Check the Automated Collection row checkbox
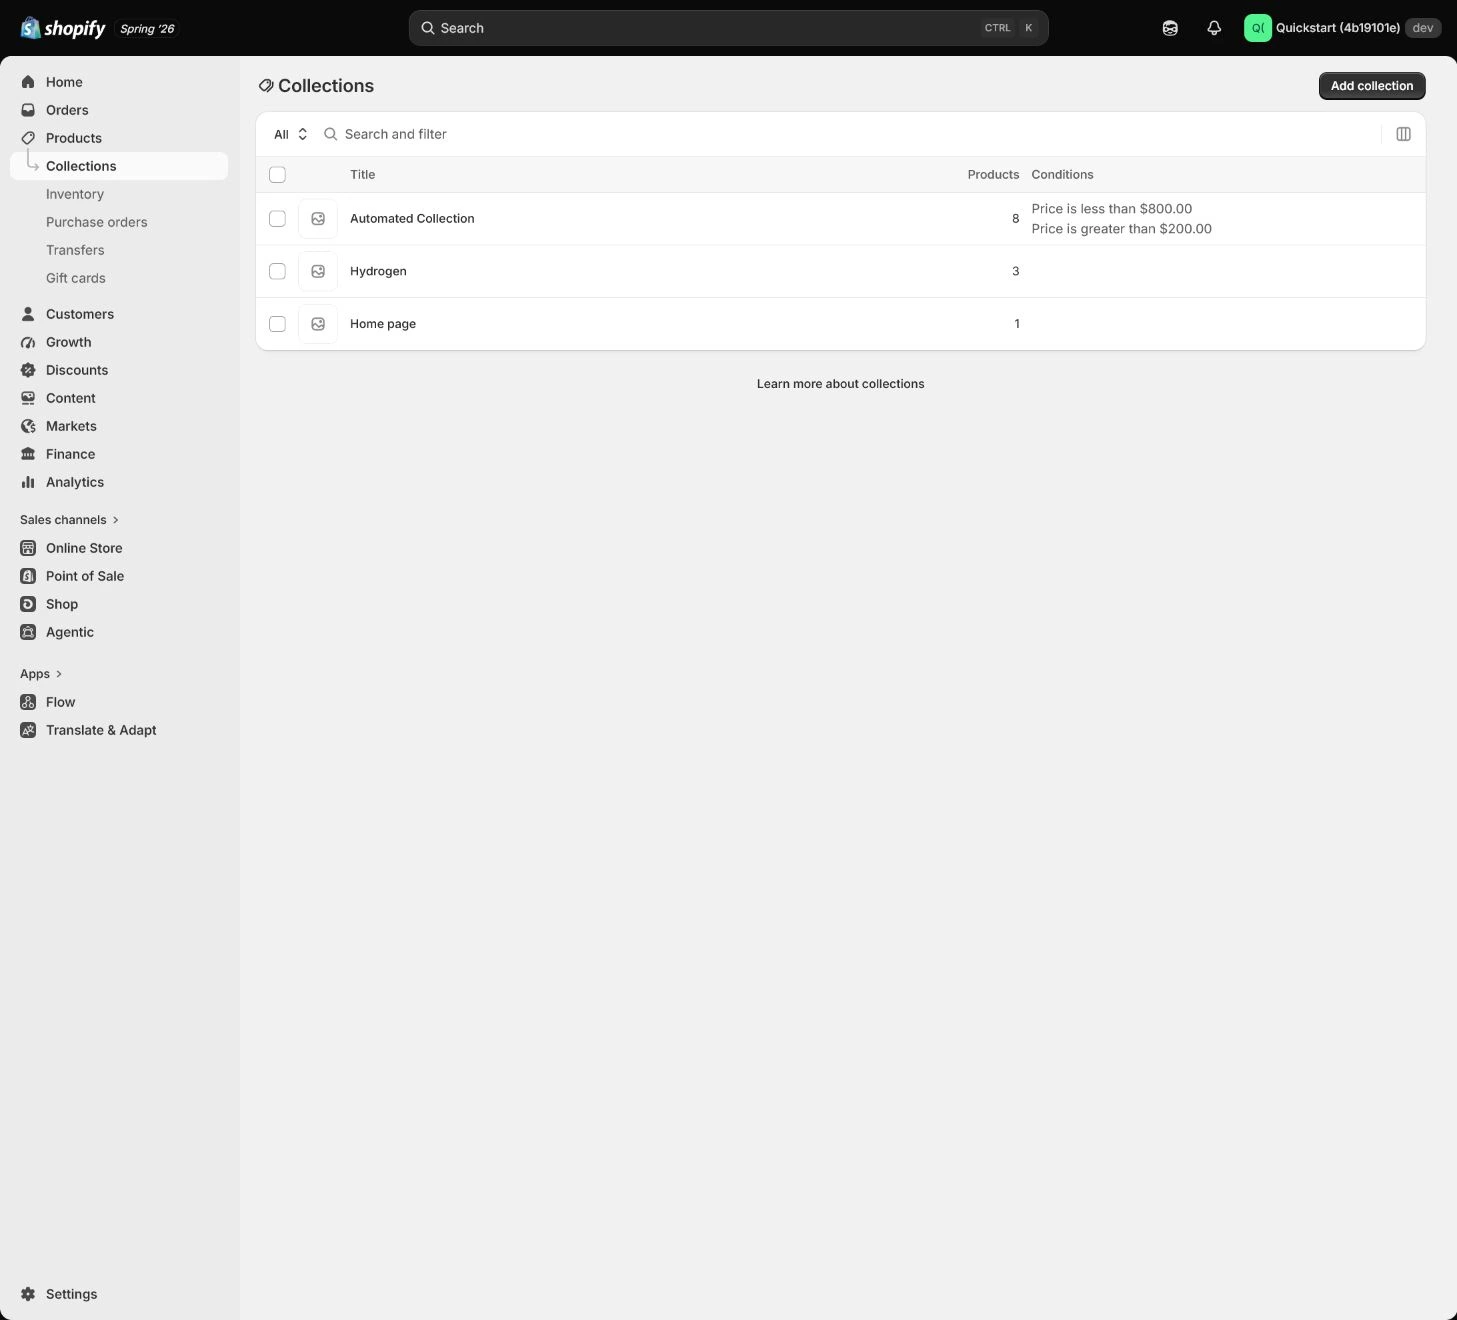 click(x=277, y=219)
